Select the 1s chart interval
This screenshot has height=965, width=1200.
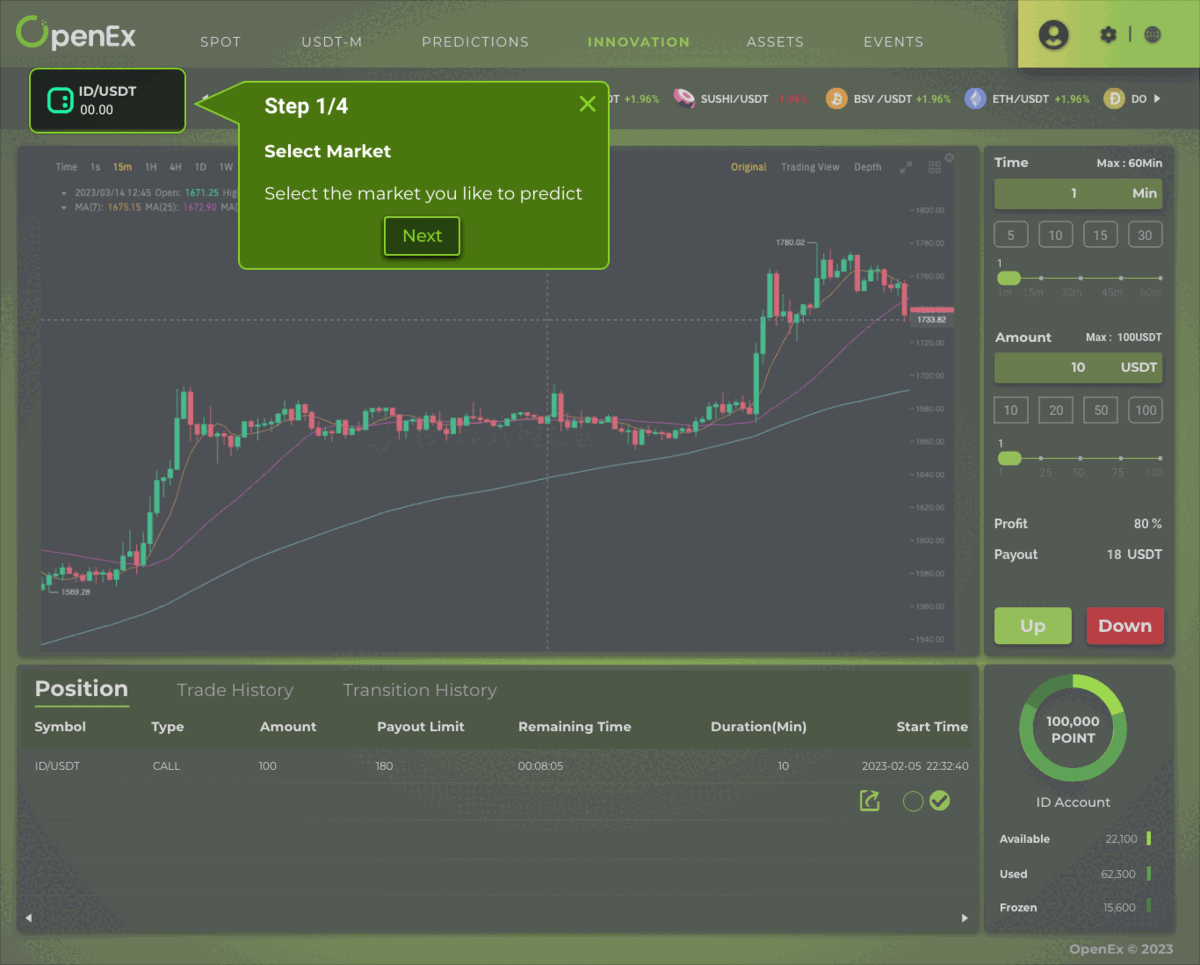[95, 167]
